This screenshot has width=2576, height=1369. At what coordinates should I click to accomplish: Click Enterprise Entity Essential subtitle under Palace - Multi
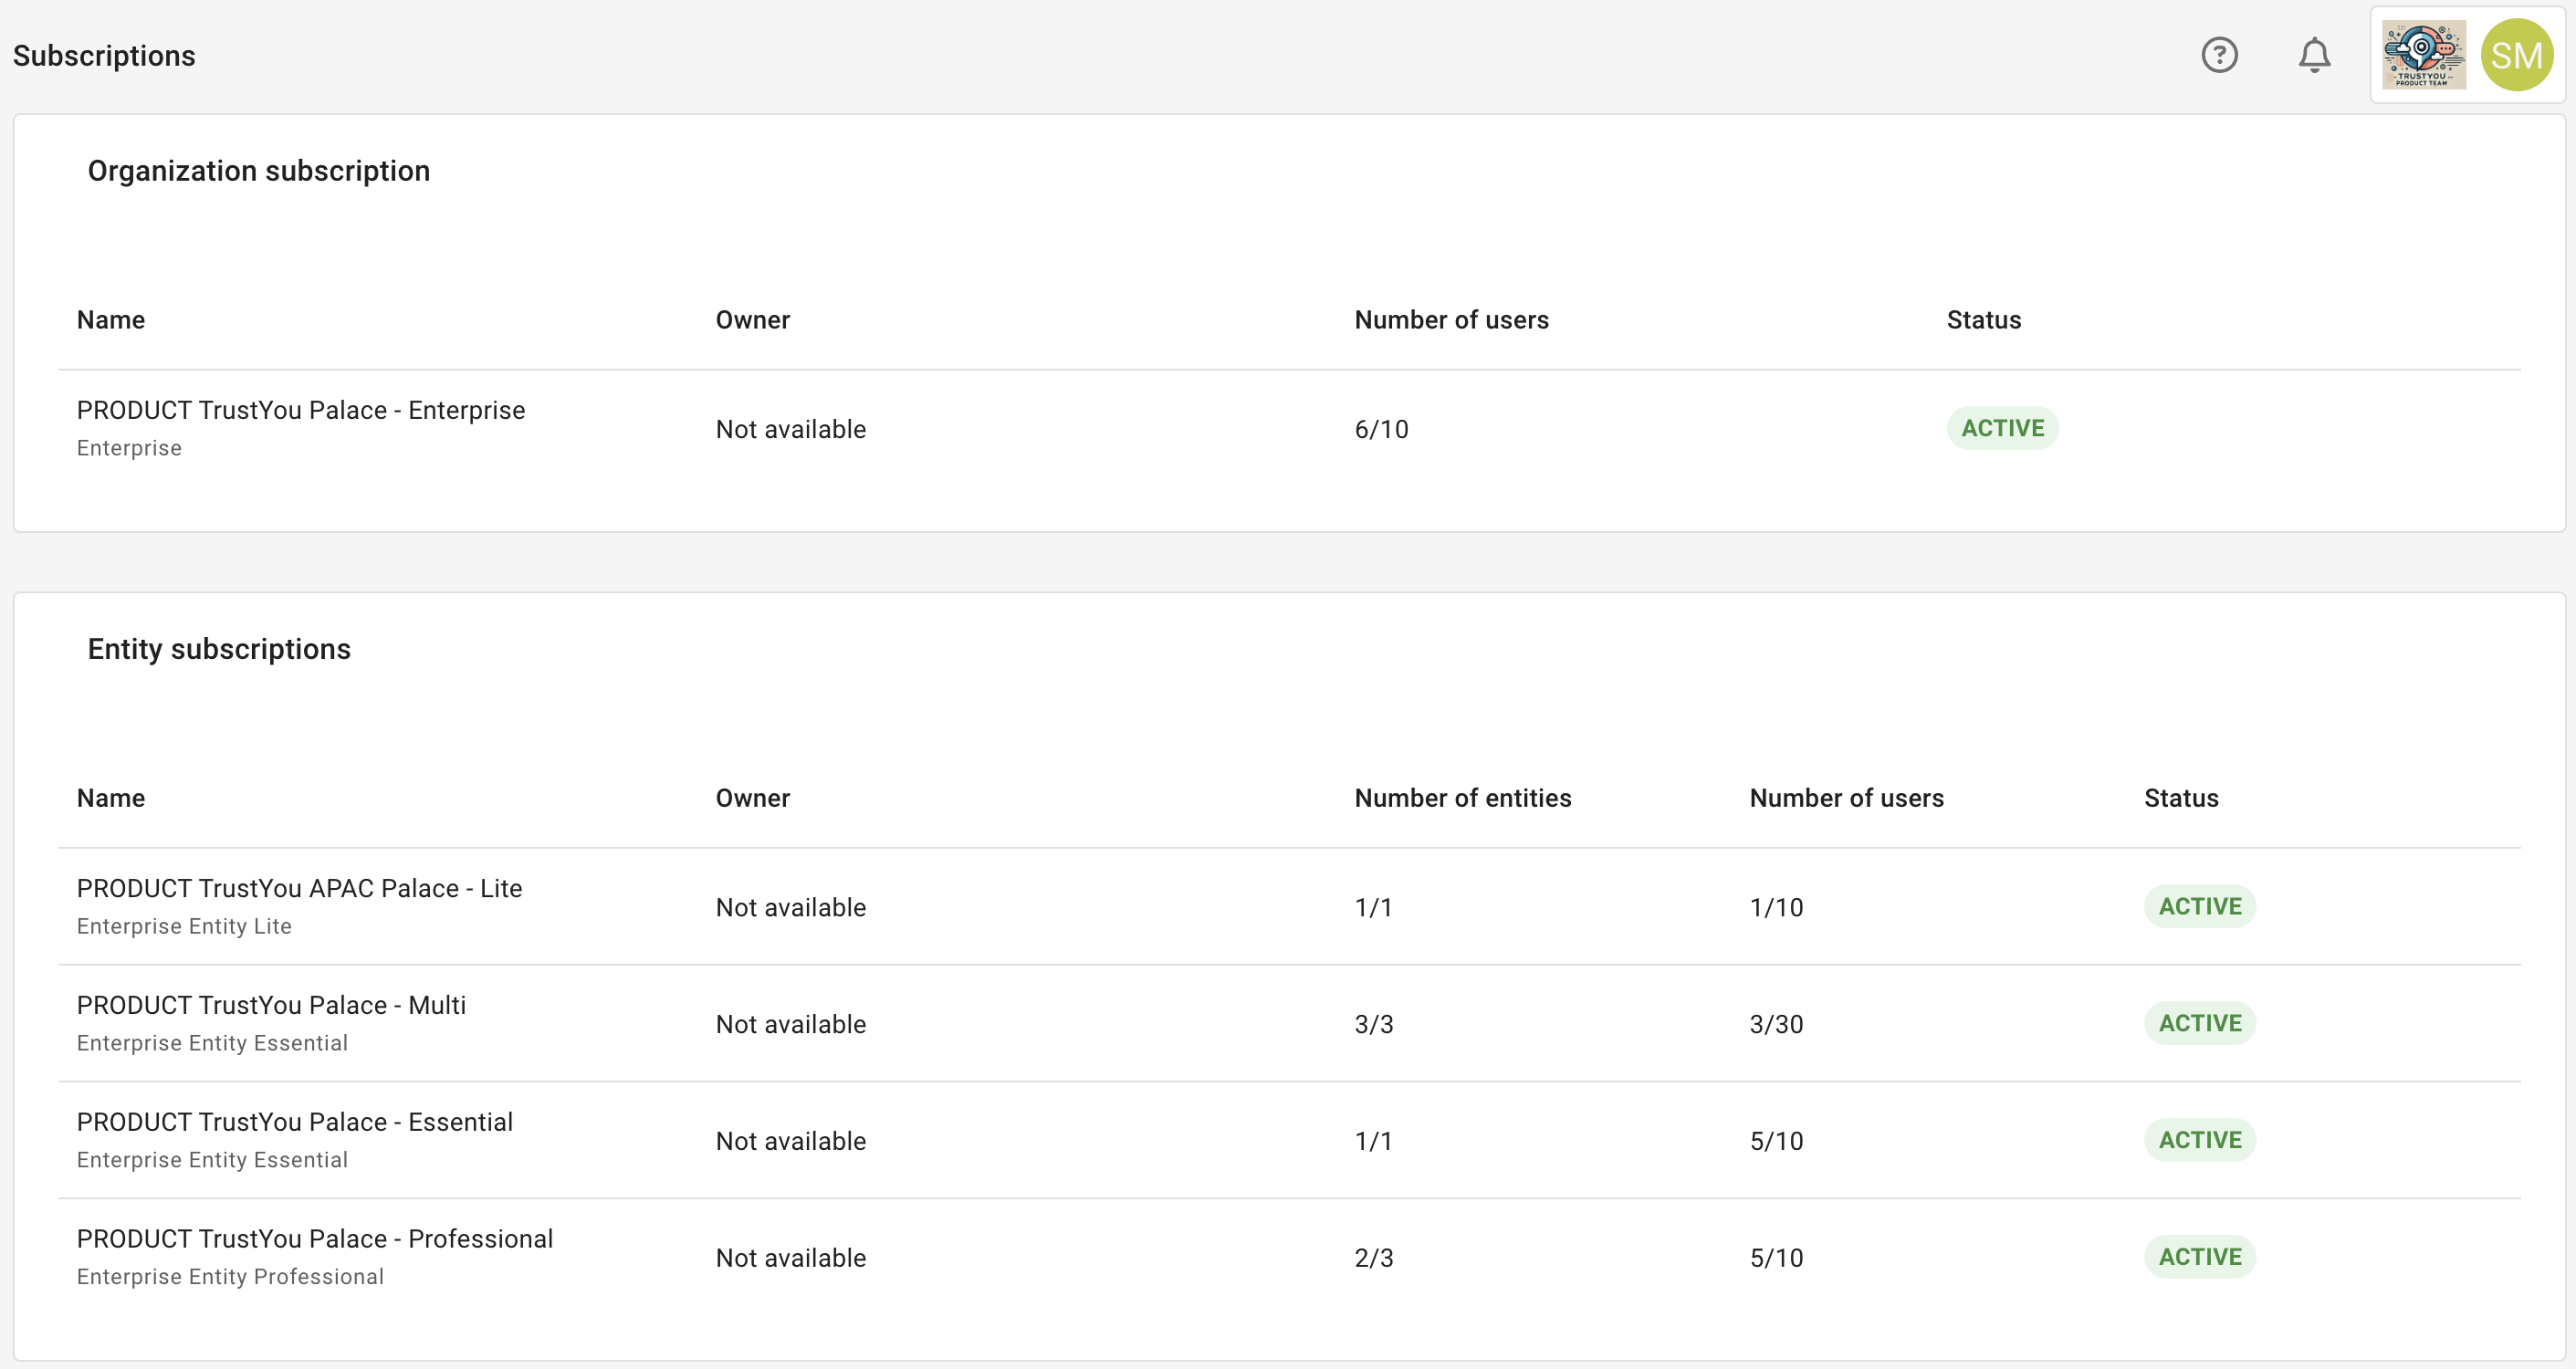click(212, 1043)
